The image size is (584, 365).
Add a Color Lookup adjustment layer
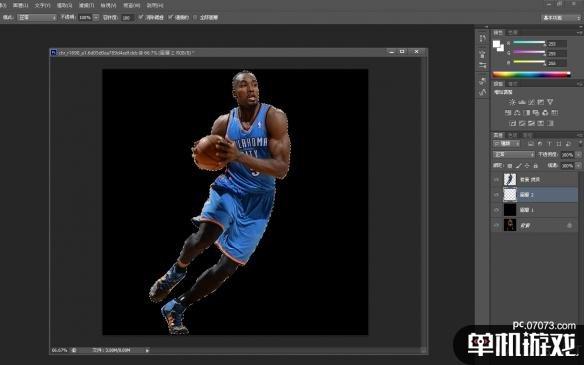[x=555, y=113]
